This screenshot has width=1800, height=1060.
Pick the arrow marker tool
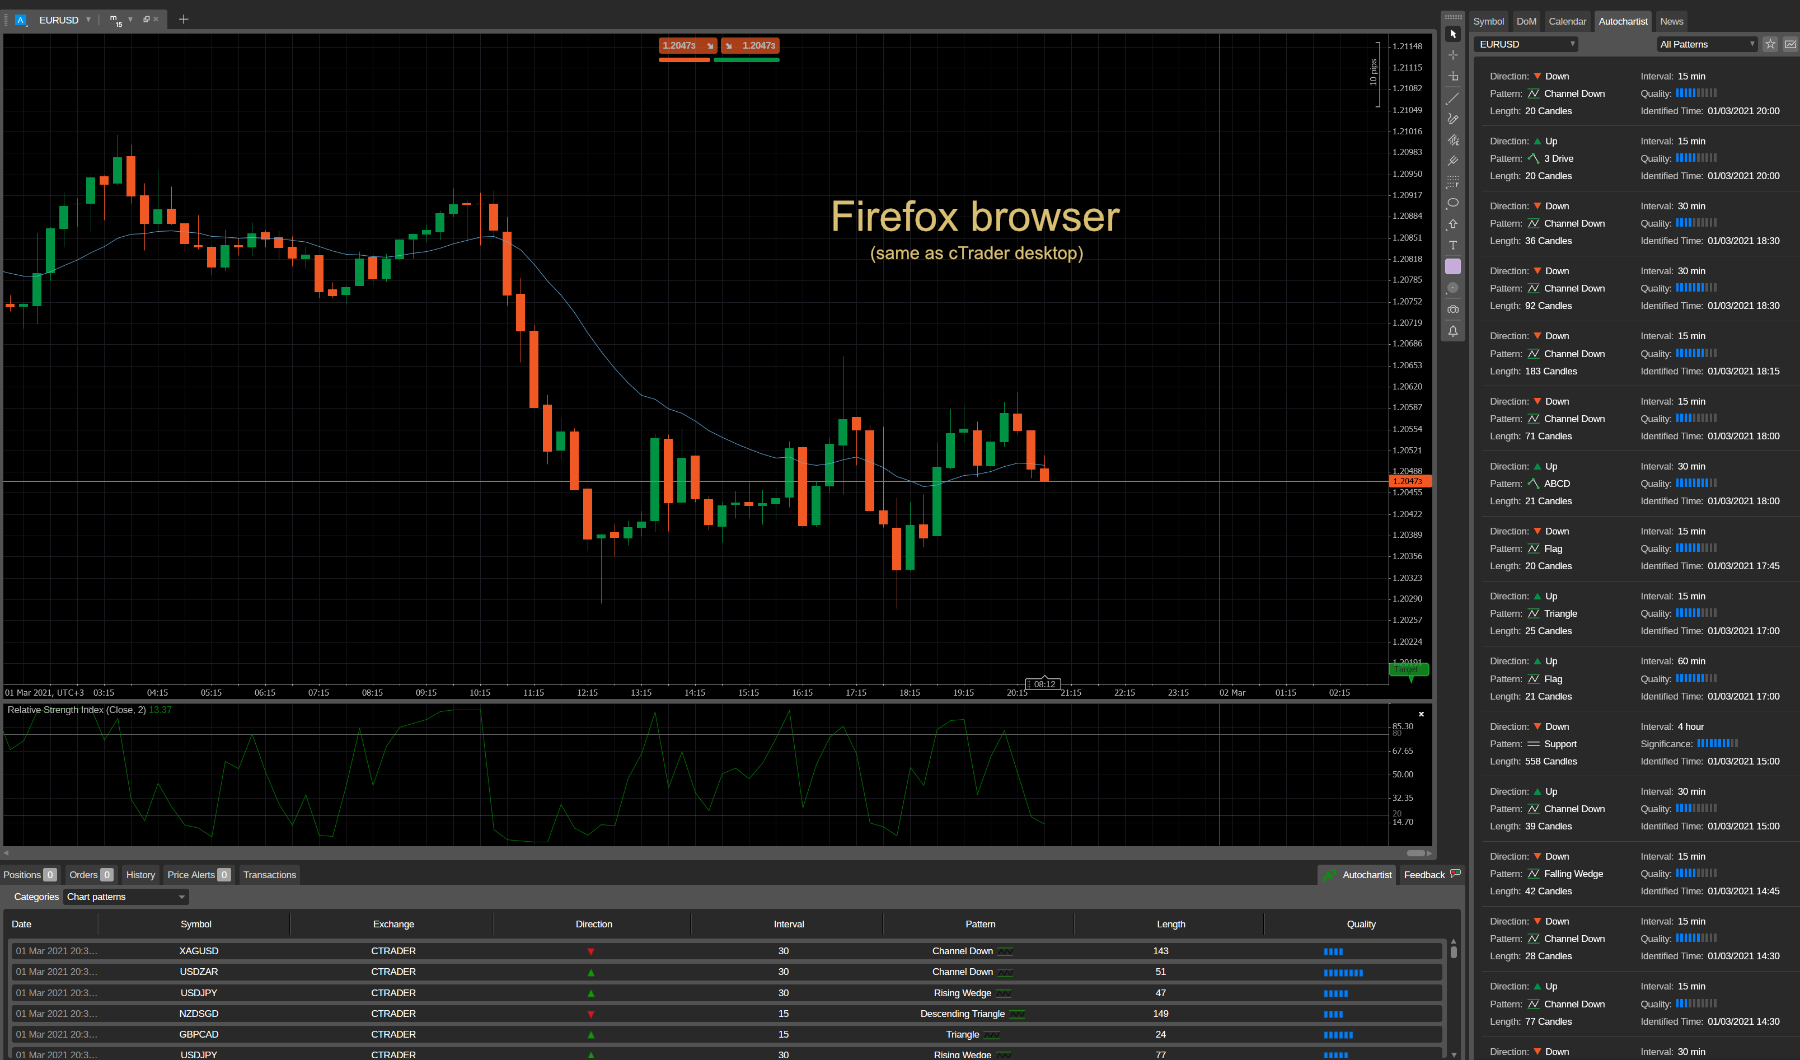(1453, 224)
